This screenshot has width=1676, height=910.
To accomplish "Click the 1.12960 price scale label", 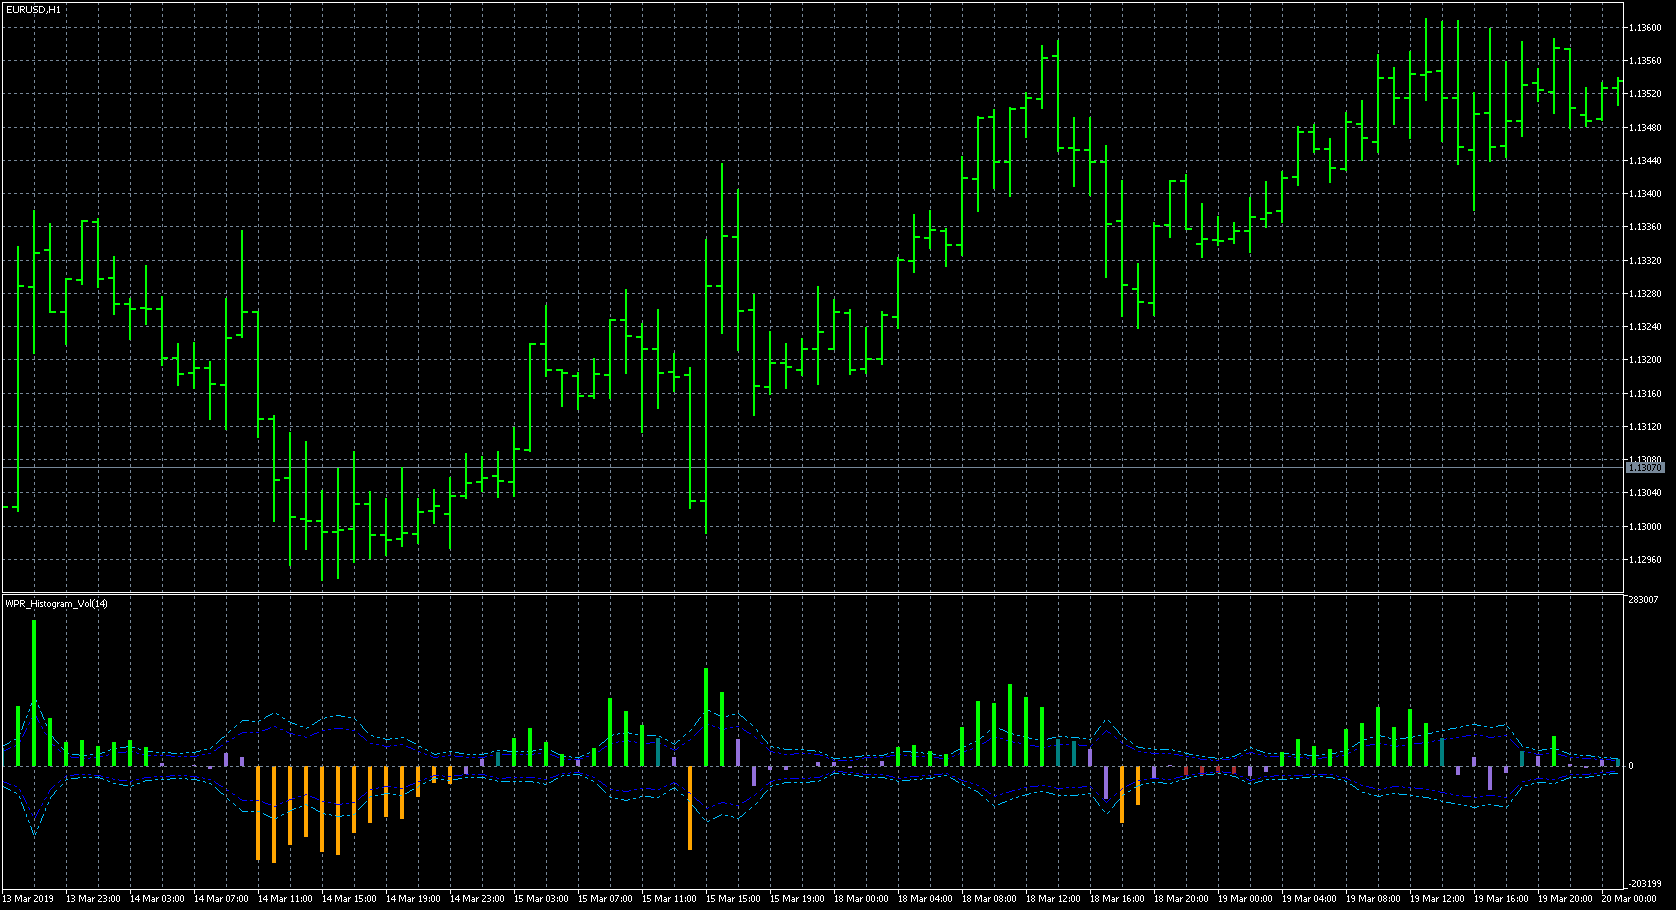I will click(x=1645, y=560).
